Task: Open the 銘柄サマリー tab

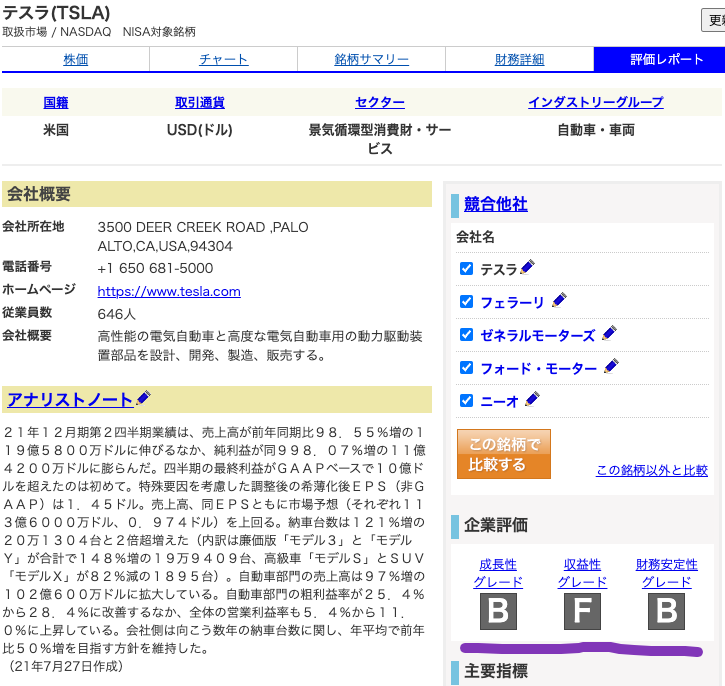Action: [x=371, y=59]
